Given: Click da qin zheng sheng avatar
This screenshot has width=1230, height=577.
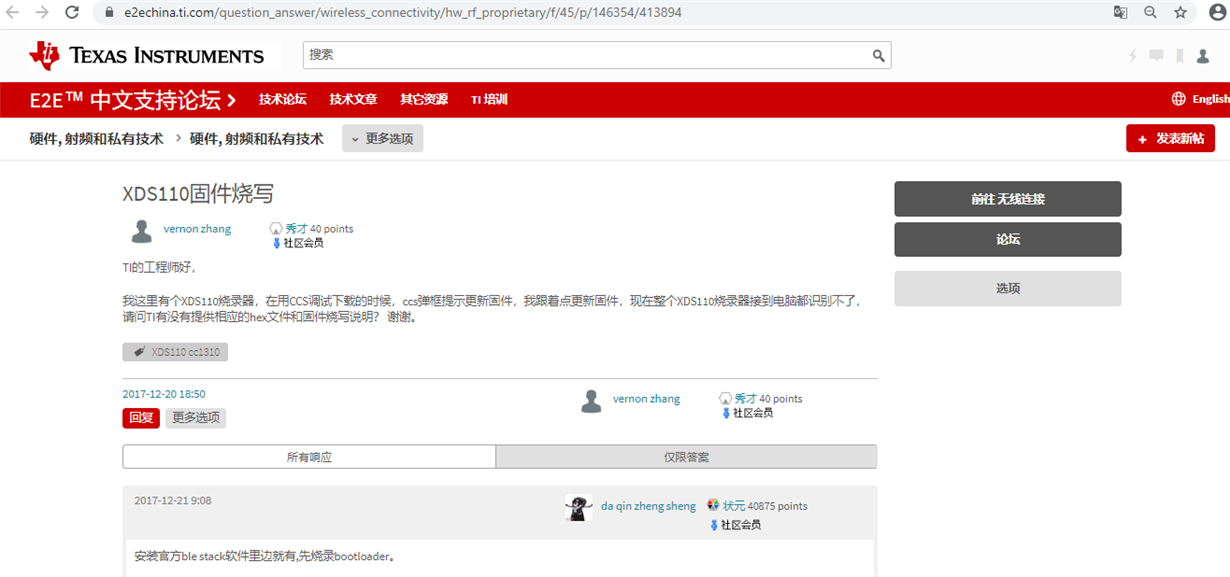Looking at the screenshot, I should [579, 507].
